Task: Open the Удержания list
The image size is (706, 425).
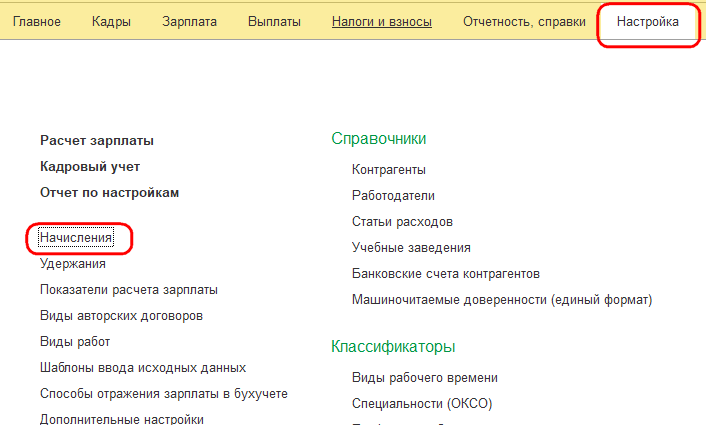Action: click(x=73, y=264)
